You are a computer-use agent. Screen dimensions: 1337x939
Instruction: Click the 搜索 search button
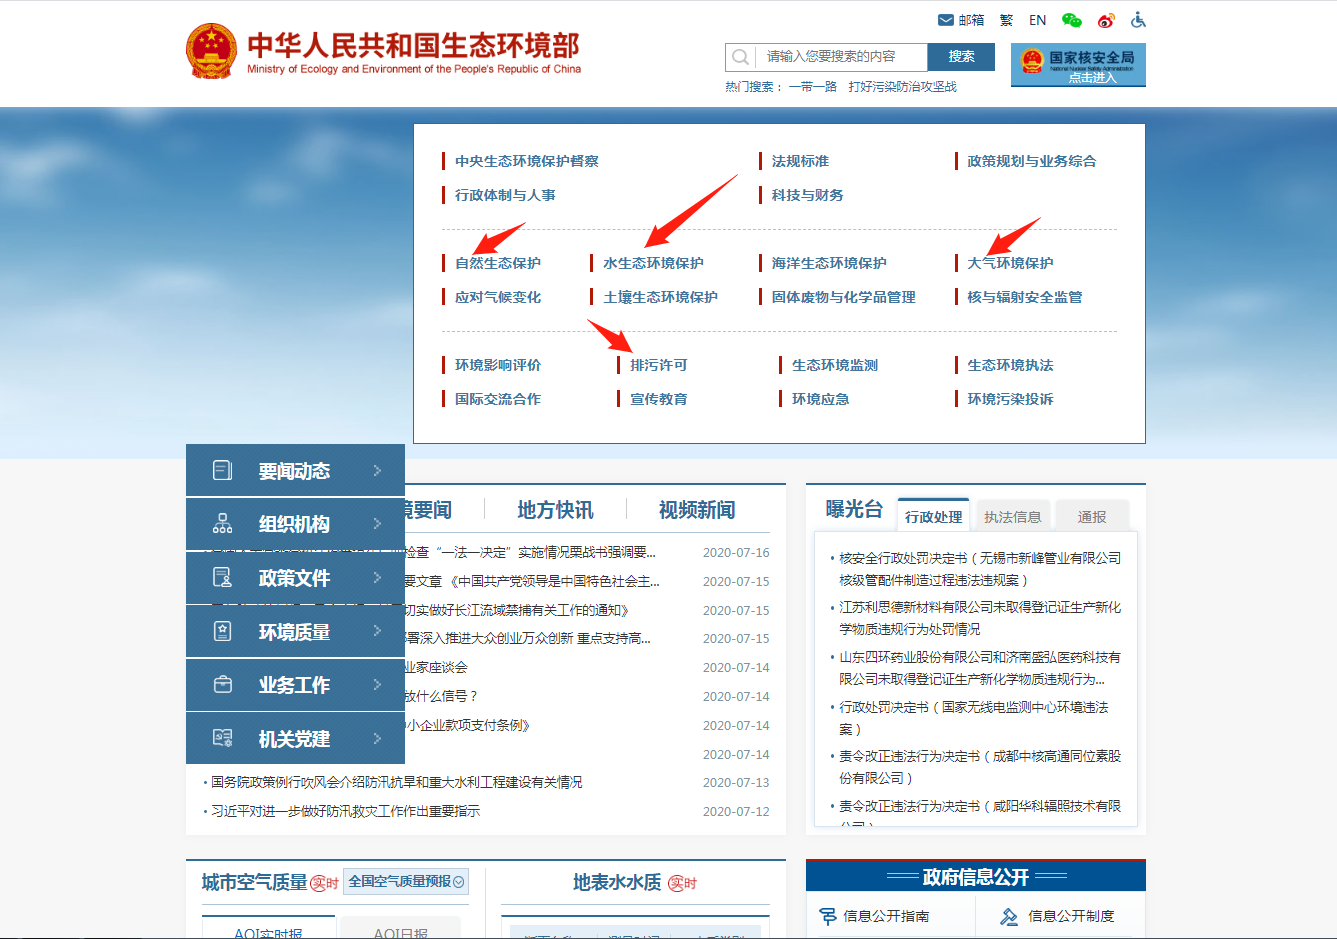point(961,57)
